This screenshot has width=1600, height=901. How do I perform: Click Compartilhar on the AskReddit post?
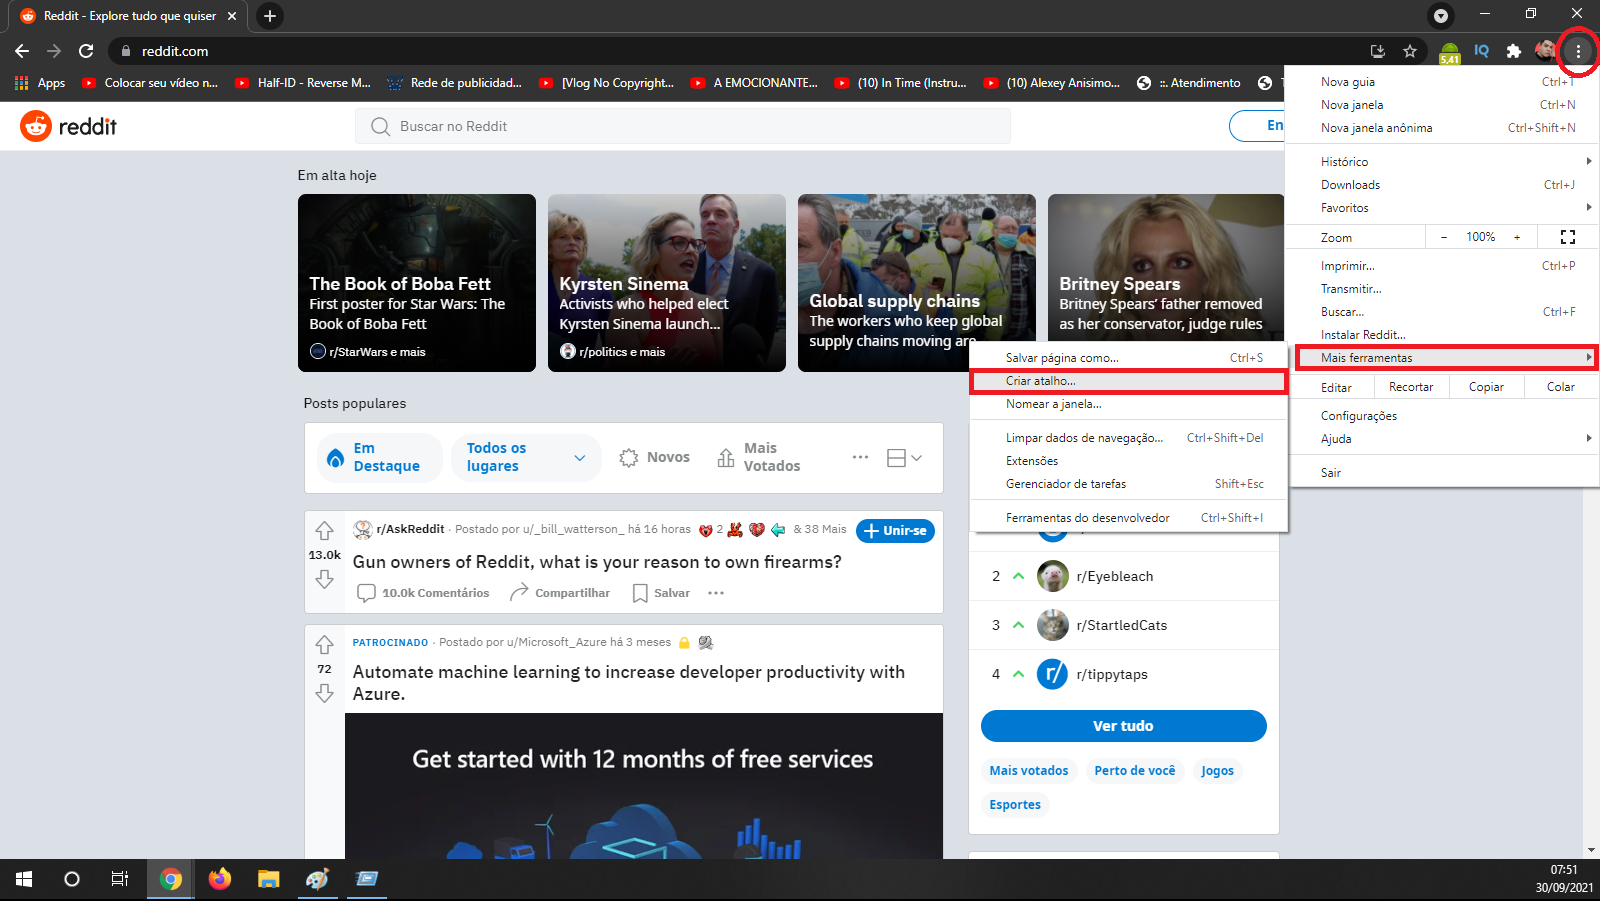(x=560, y=593)
